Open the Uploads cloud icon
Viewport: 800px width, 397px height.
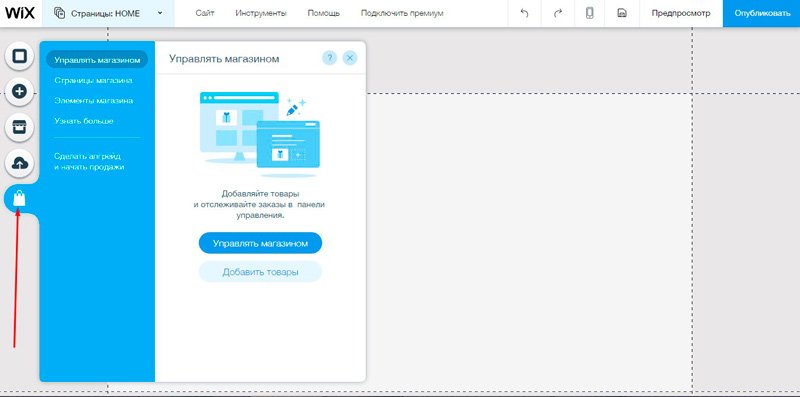tap(19, 163)
